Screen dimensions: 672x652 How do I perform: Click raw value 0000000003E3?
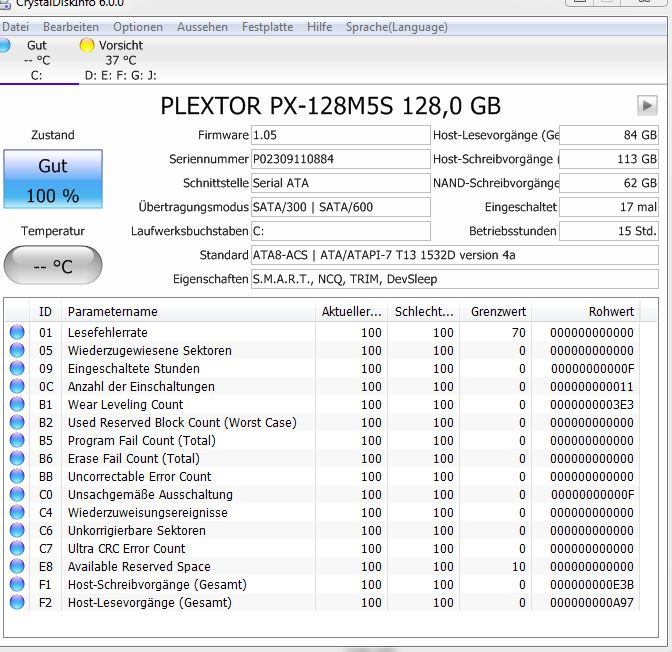click(591, 405)
